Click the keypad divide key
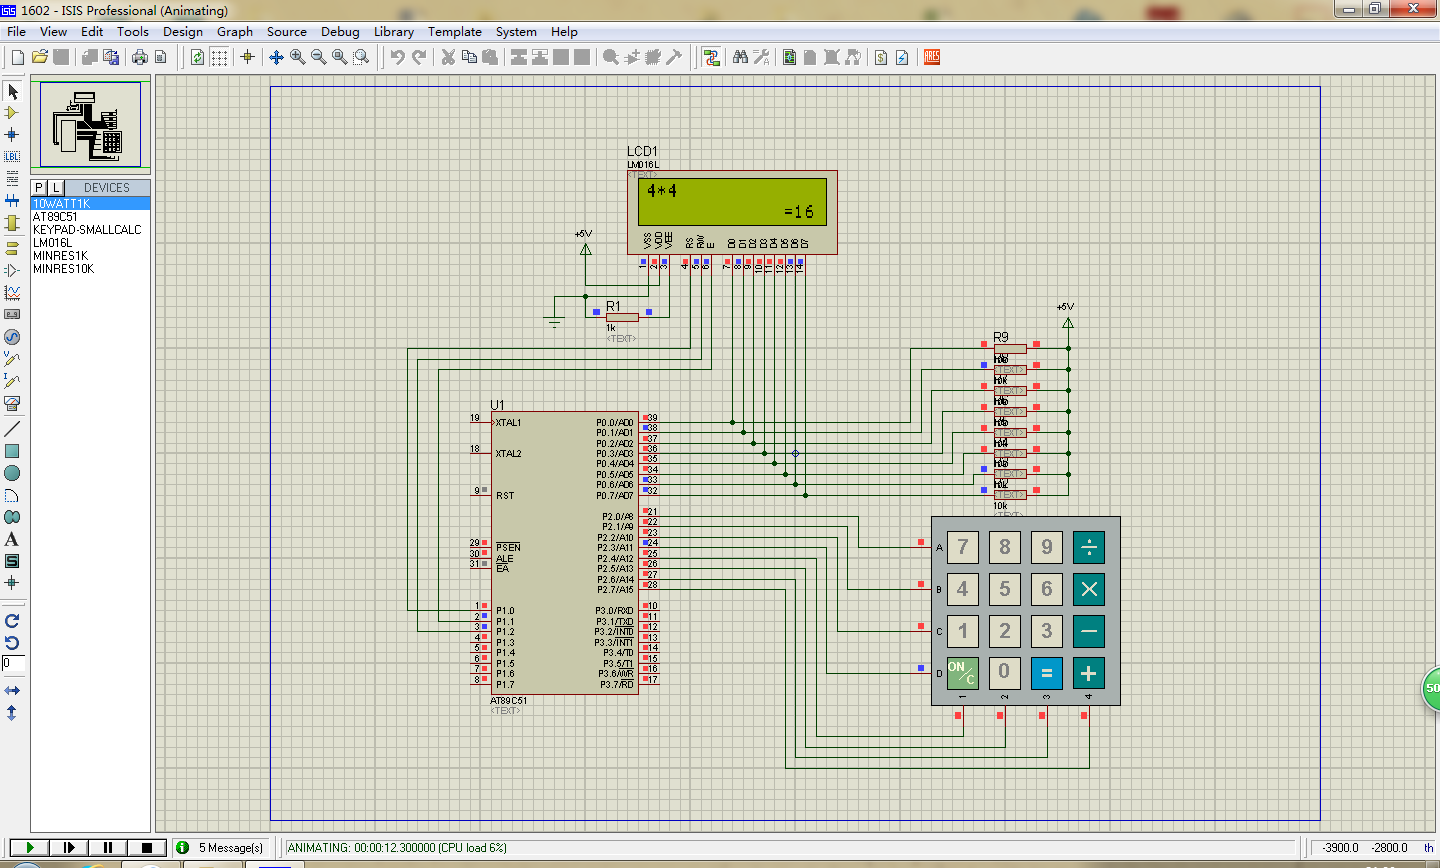 click(x=1089, y=547)
